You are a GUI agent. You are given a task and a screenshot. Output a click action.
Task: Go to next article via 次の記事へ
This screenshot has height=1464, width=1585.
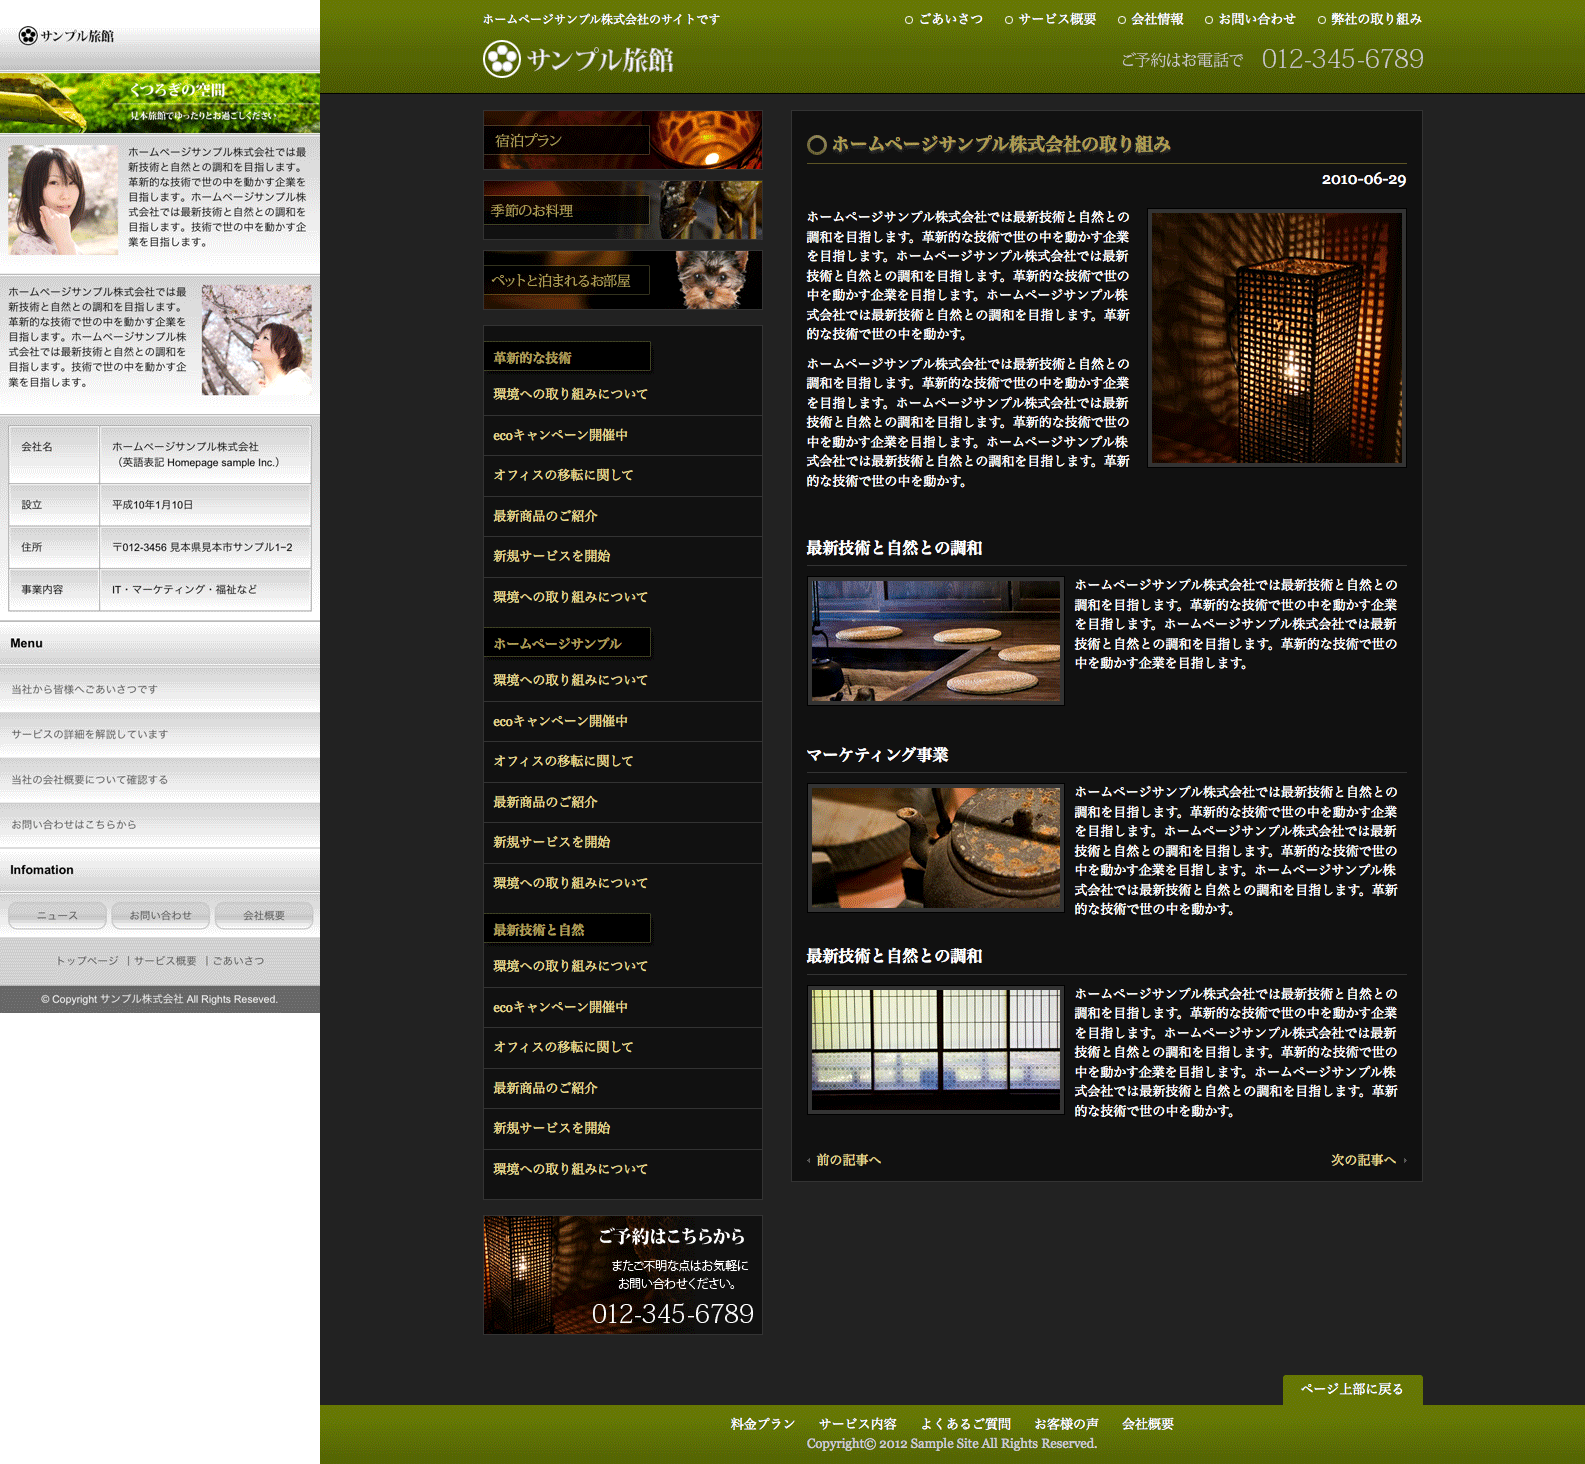coord(1363,1160)
